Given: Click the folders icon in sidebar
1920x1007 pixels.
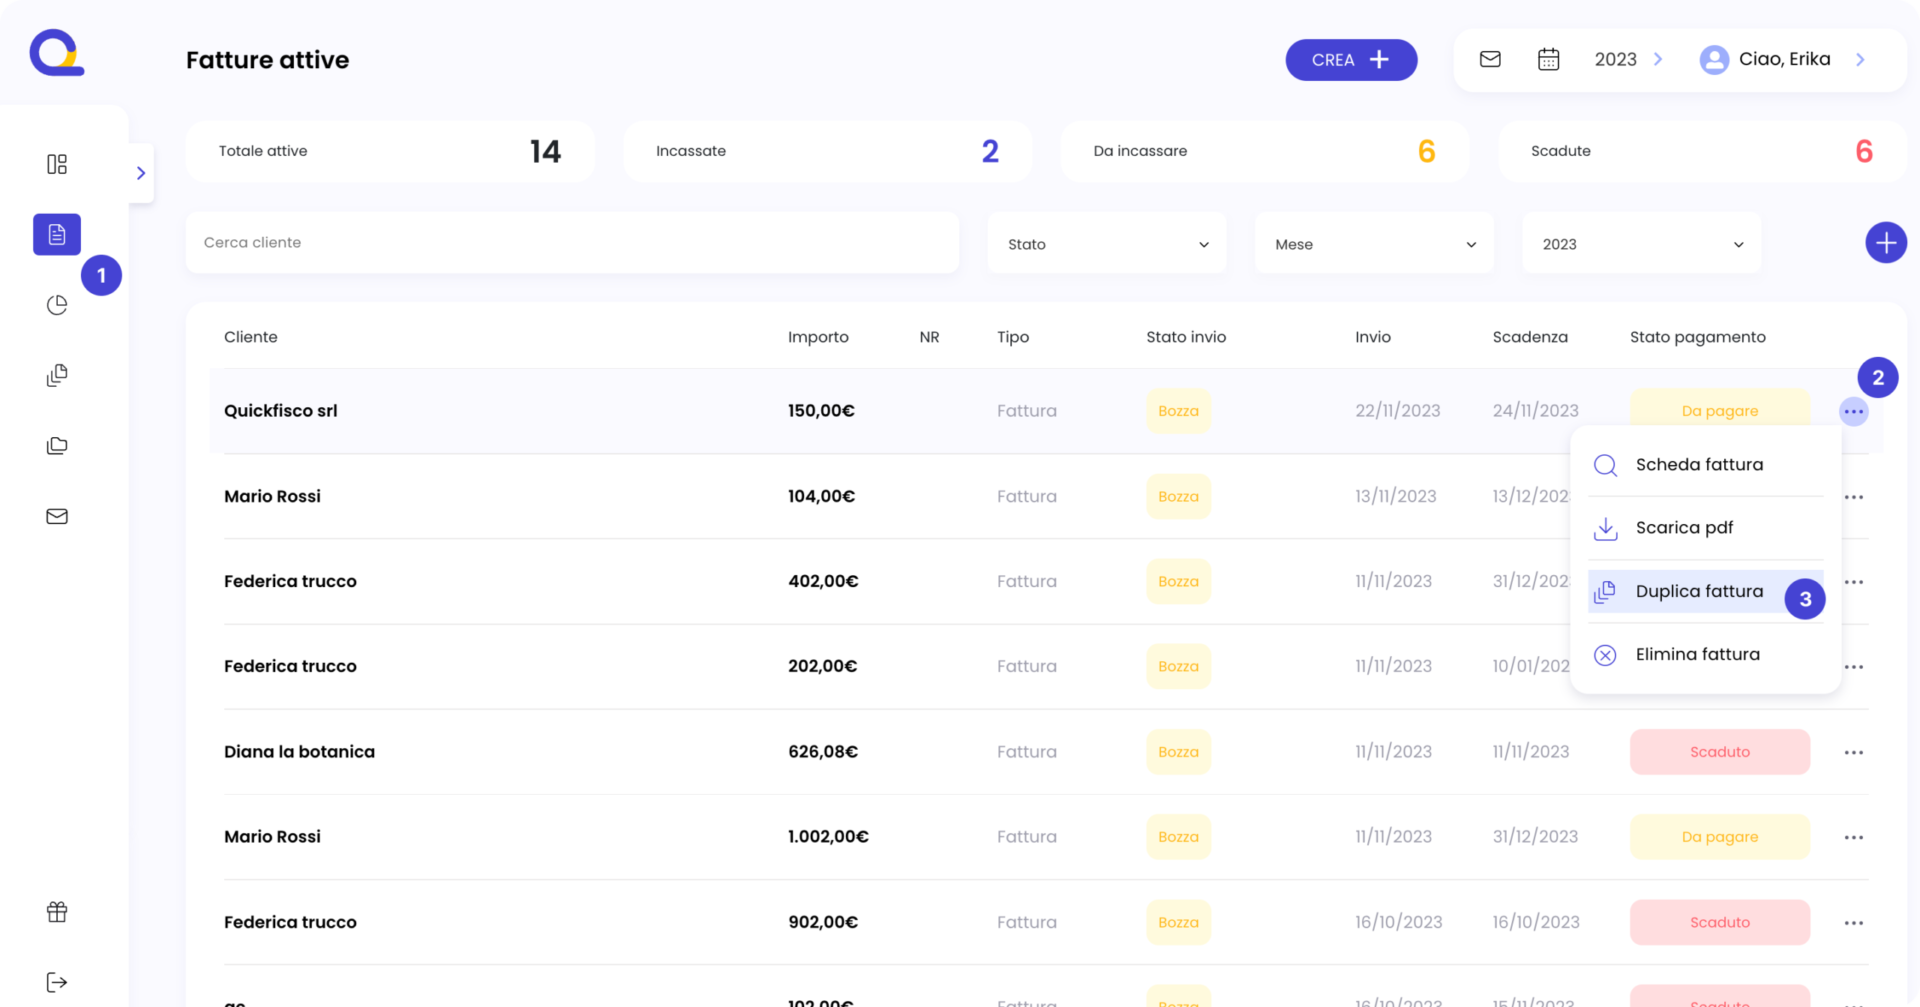Looking at the screenshot, I should click(x=57, y=446).
